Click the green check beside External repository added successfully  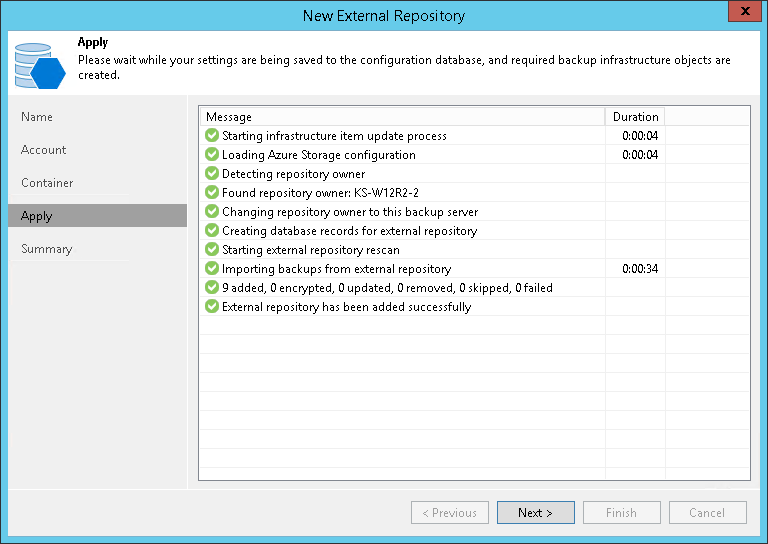212,307
